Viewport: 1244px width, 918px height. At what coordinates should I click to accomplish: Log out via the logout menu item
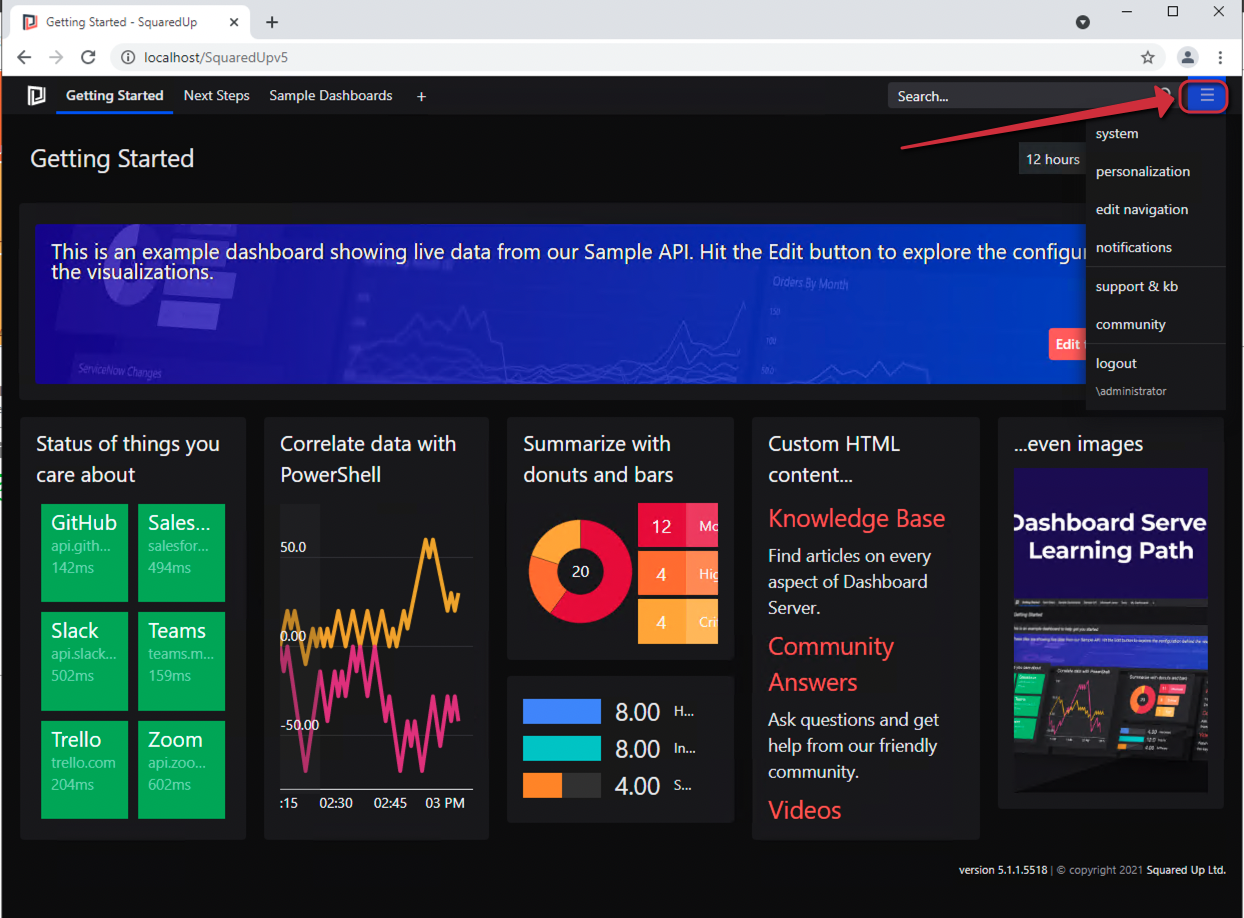pyautogui.click(x=1156, y=364)
